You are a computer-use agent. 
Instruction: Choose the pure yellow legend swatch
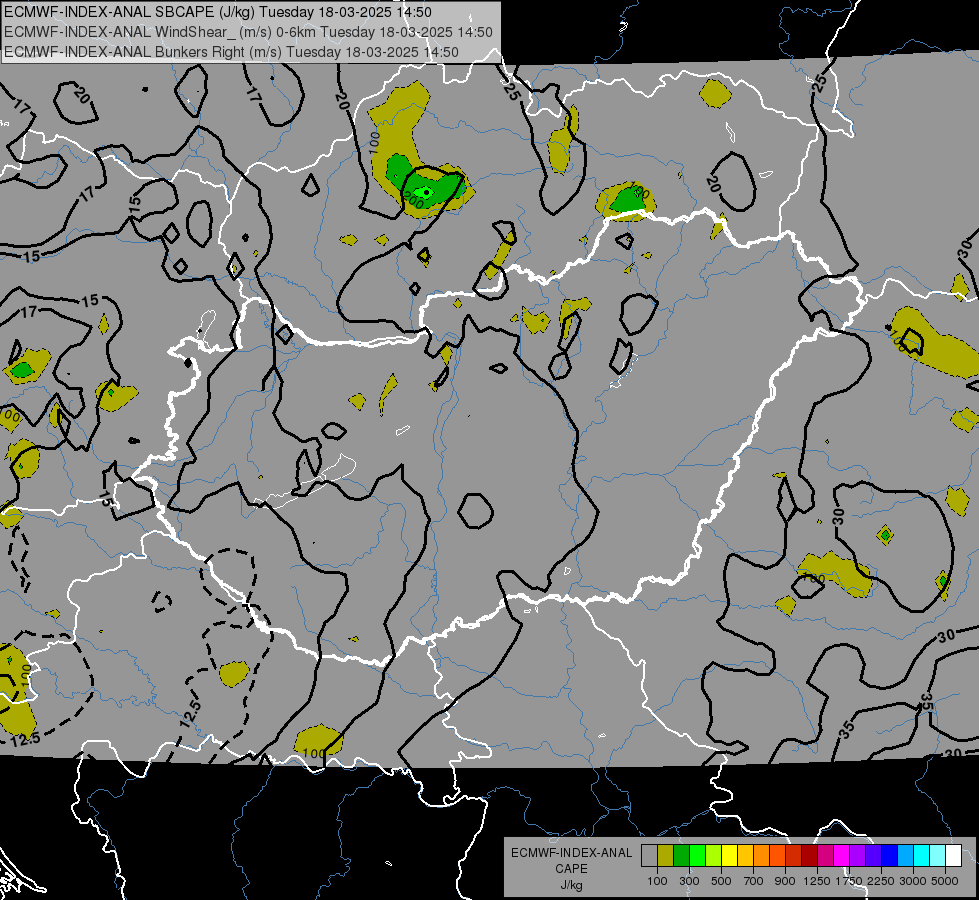pos(729,856)
